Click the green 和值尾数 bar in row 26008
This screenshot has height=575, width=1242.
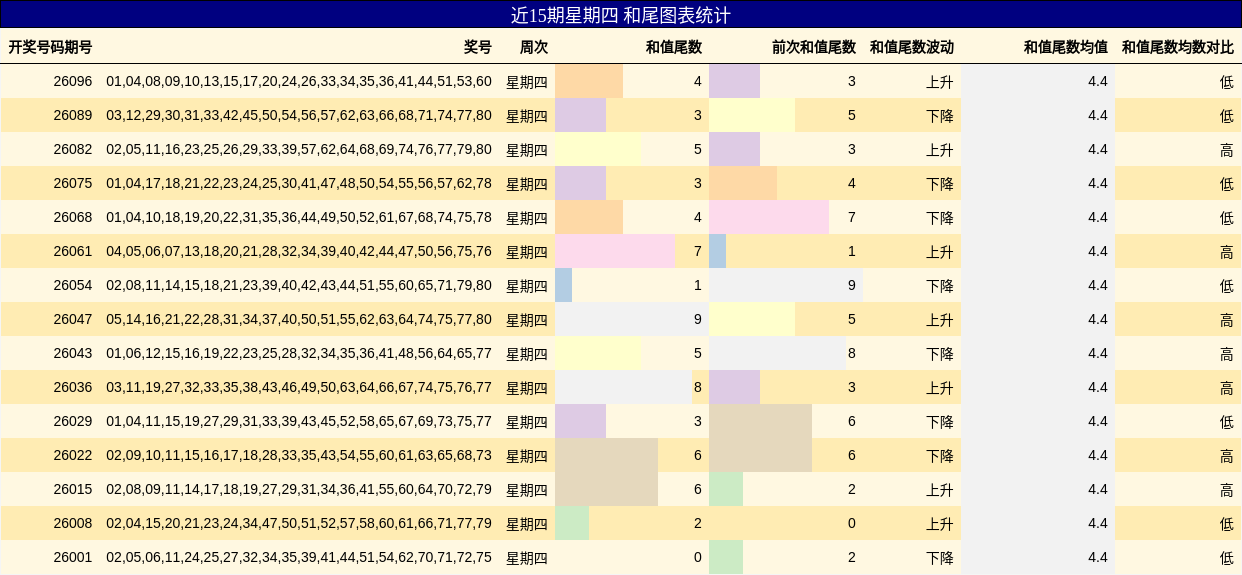572,523
